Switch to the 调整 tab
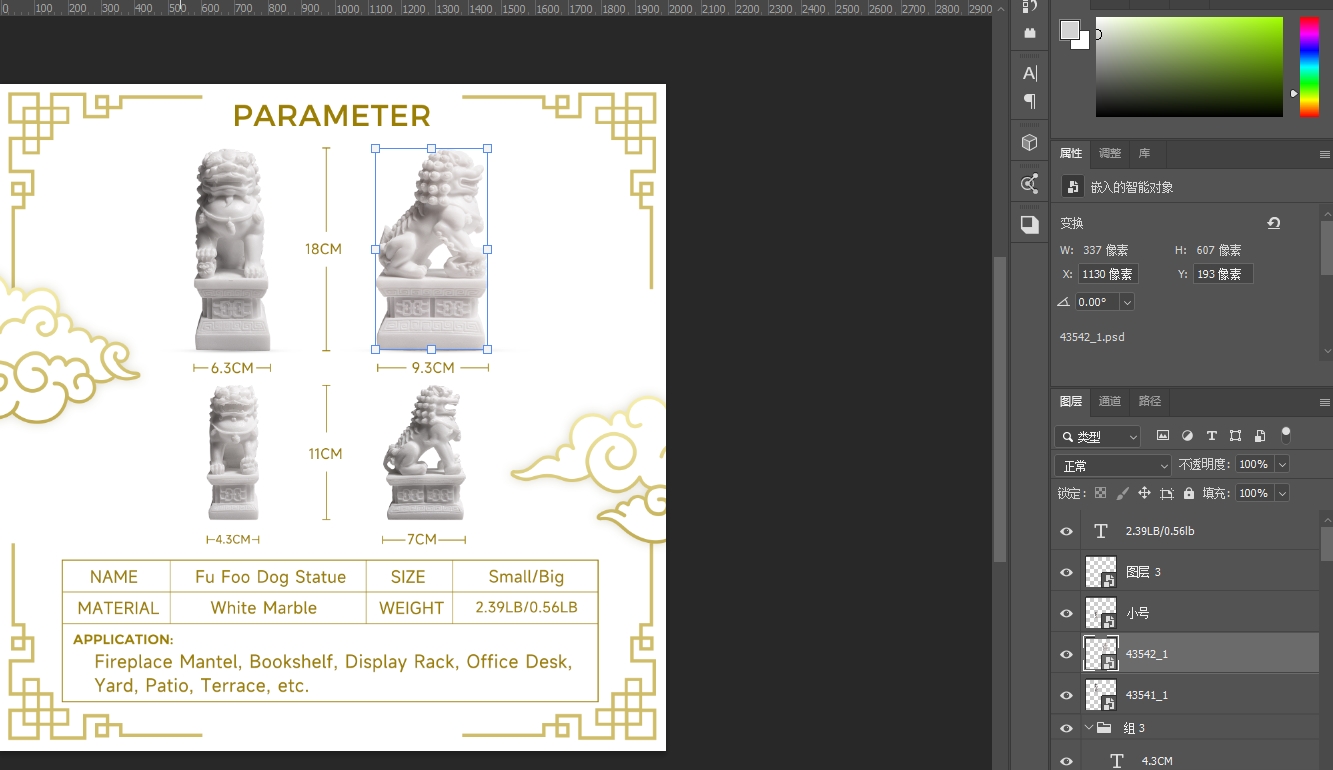 [1110, 153]
